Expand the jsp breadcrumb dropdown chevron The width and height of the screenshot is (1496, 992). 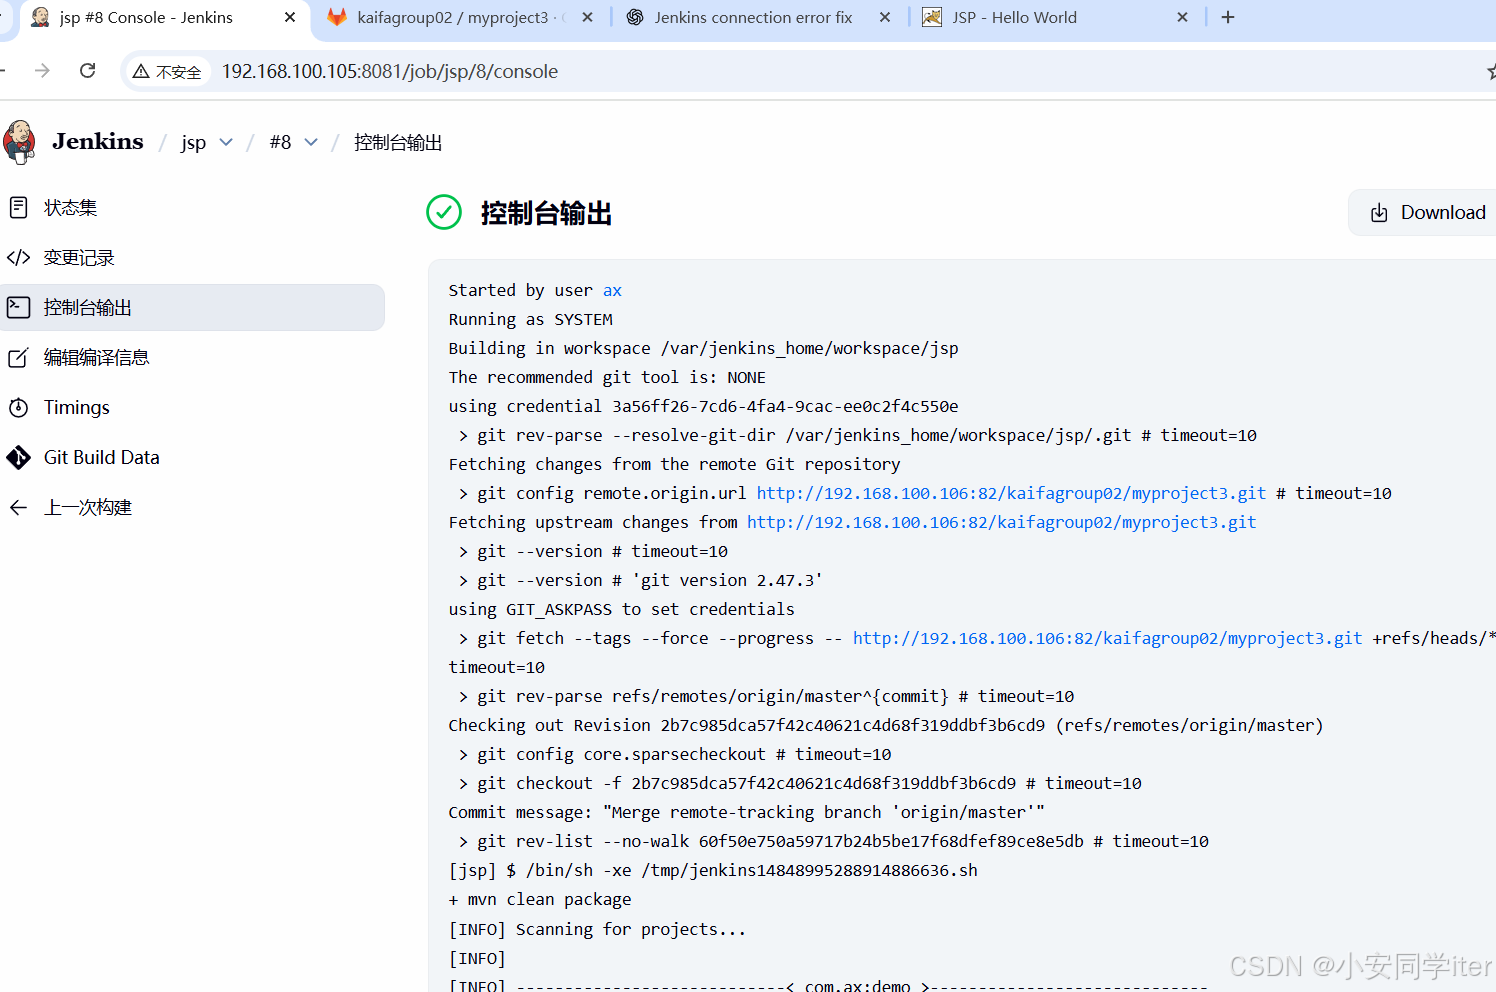(x=226, y=143)
